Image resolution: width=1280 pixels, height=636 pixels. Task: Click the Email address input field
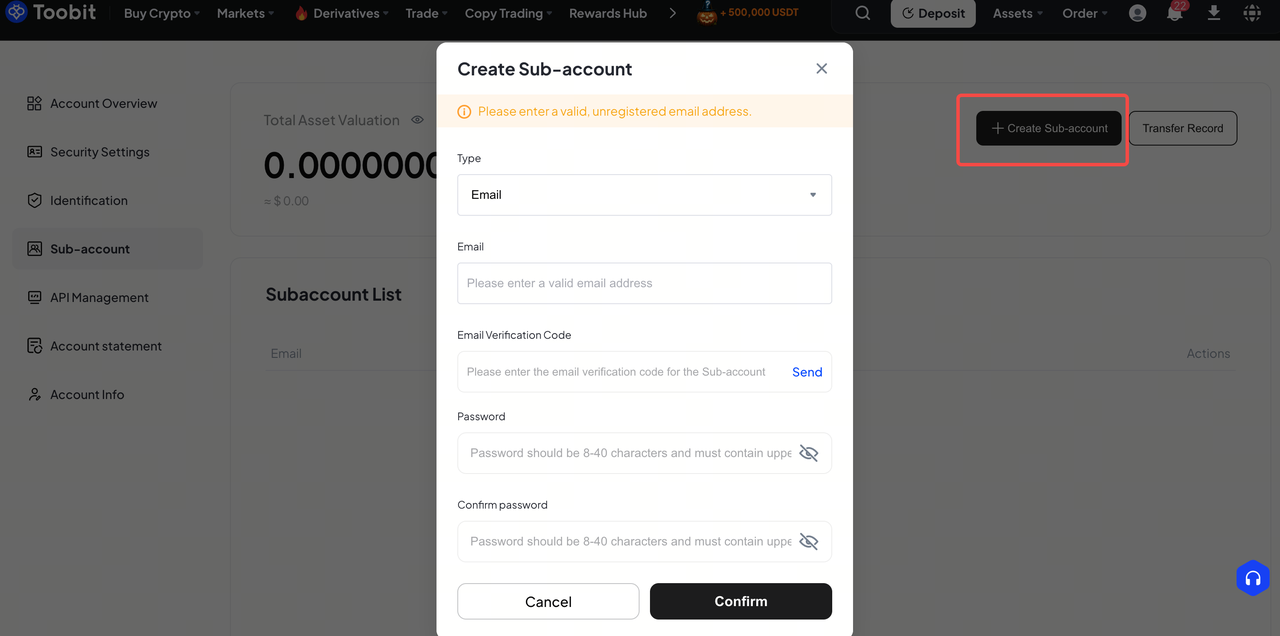644,283
